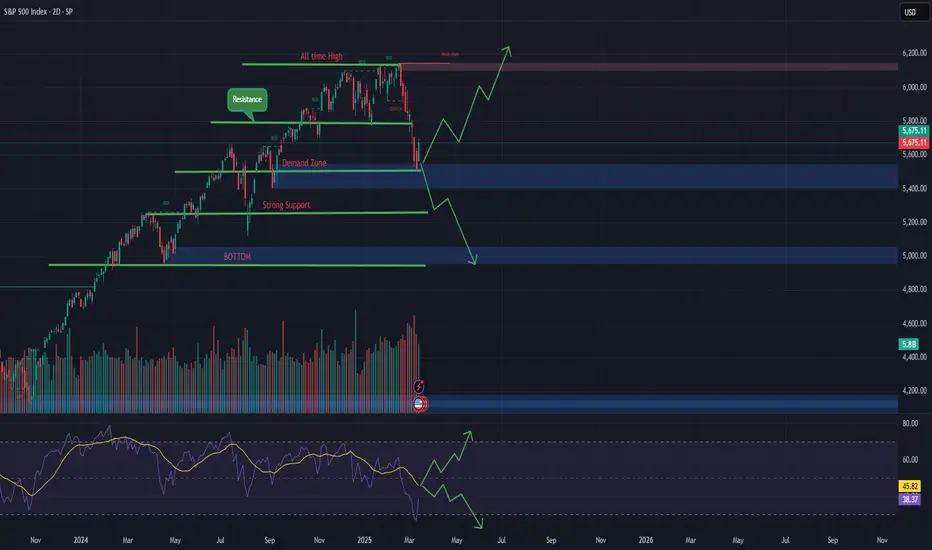
Task: Click the 4,400.00 price axis label
Action: [x=914, y=357]
